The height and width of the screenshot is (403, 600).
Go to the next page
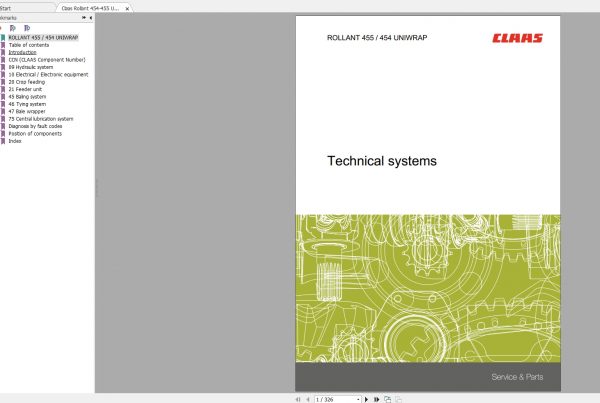click(366, 400)
